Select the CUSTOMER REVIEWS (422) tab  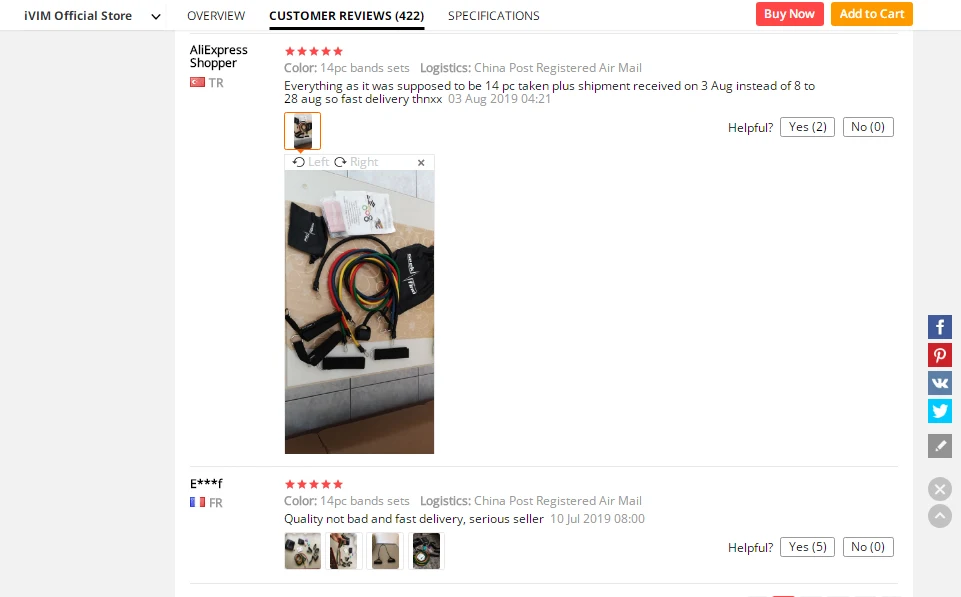click(346, 16)
